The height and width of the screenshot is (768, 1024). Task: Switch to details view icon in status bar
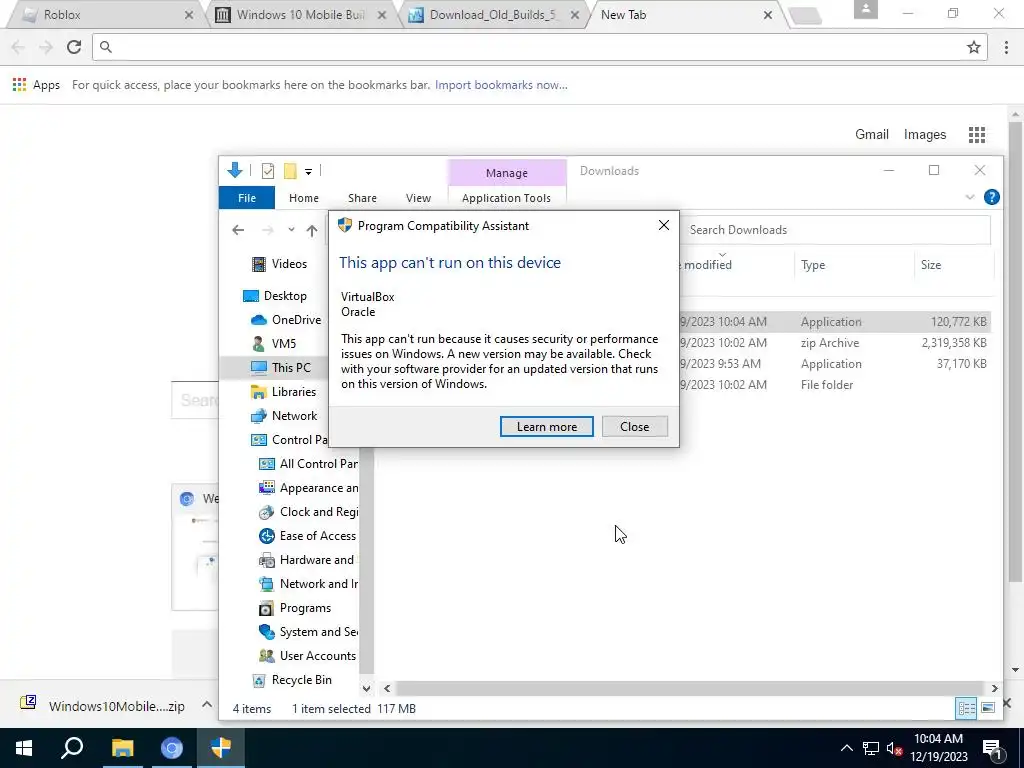click(x=966, y=709)
